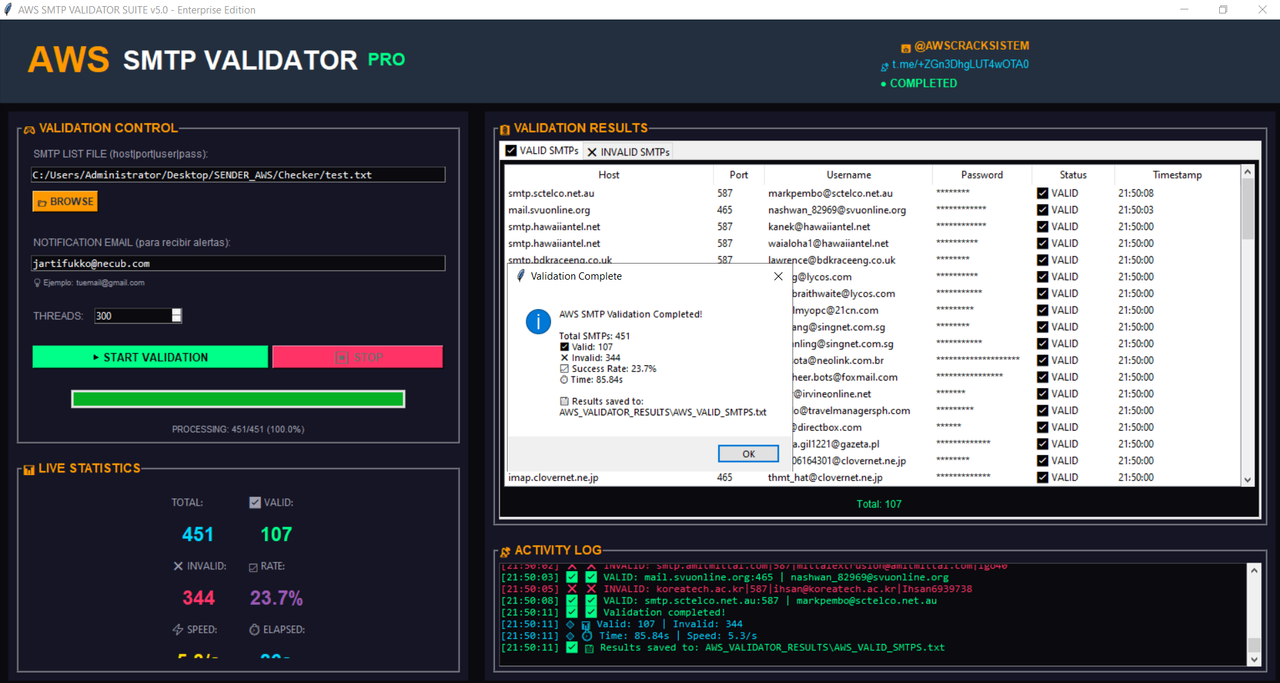Click the folder icon on the BROWSE button
This screenshot has width=1280, height=683.
tap(42, 202)
